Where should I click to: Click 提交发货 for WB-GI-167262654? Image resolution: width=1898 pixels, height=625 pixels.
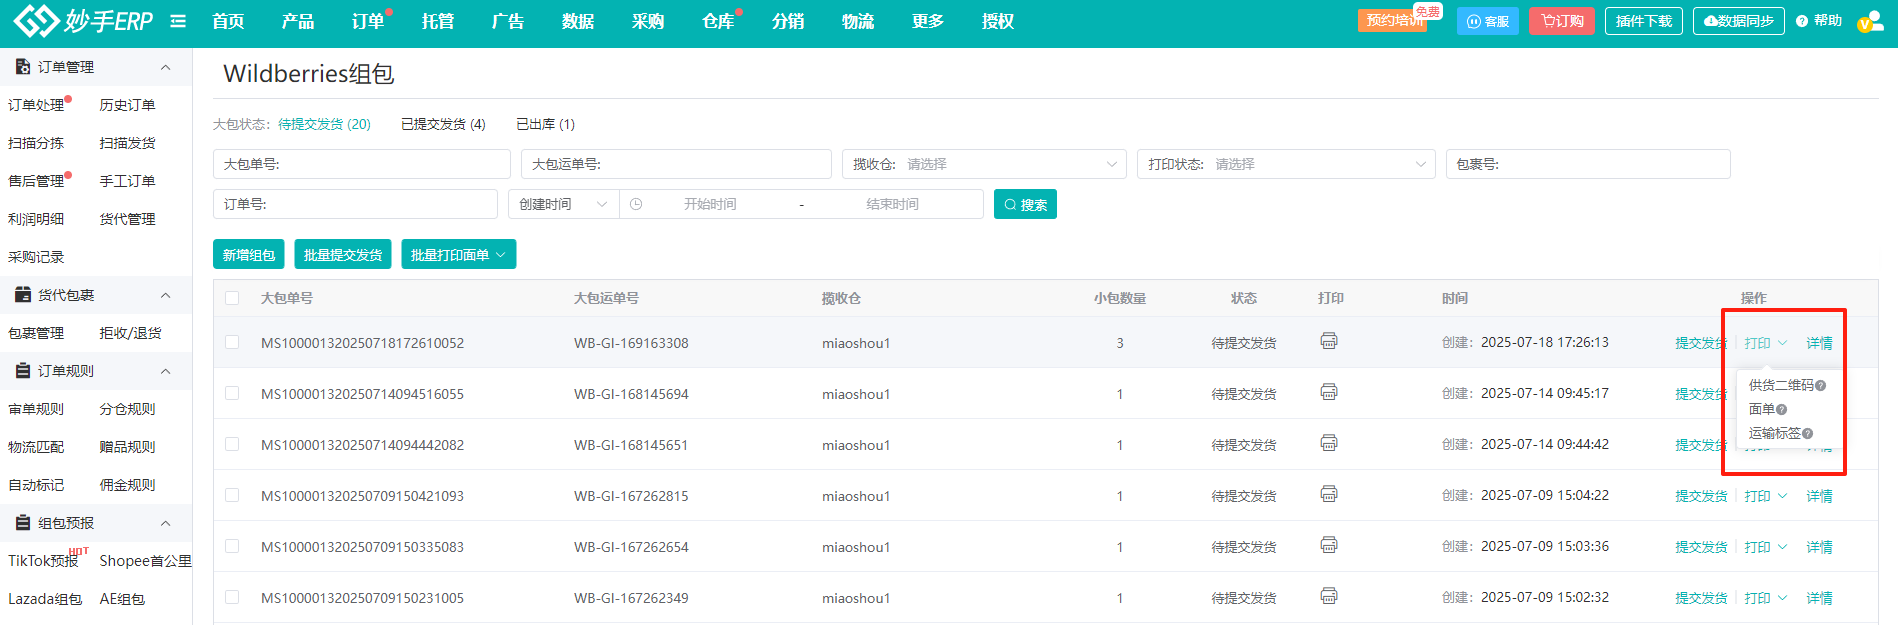(x=1701, y=547)
